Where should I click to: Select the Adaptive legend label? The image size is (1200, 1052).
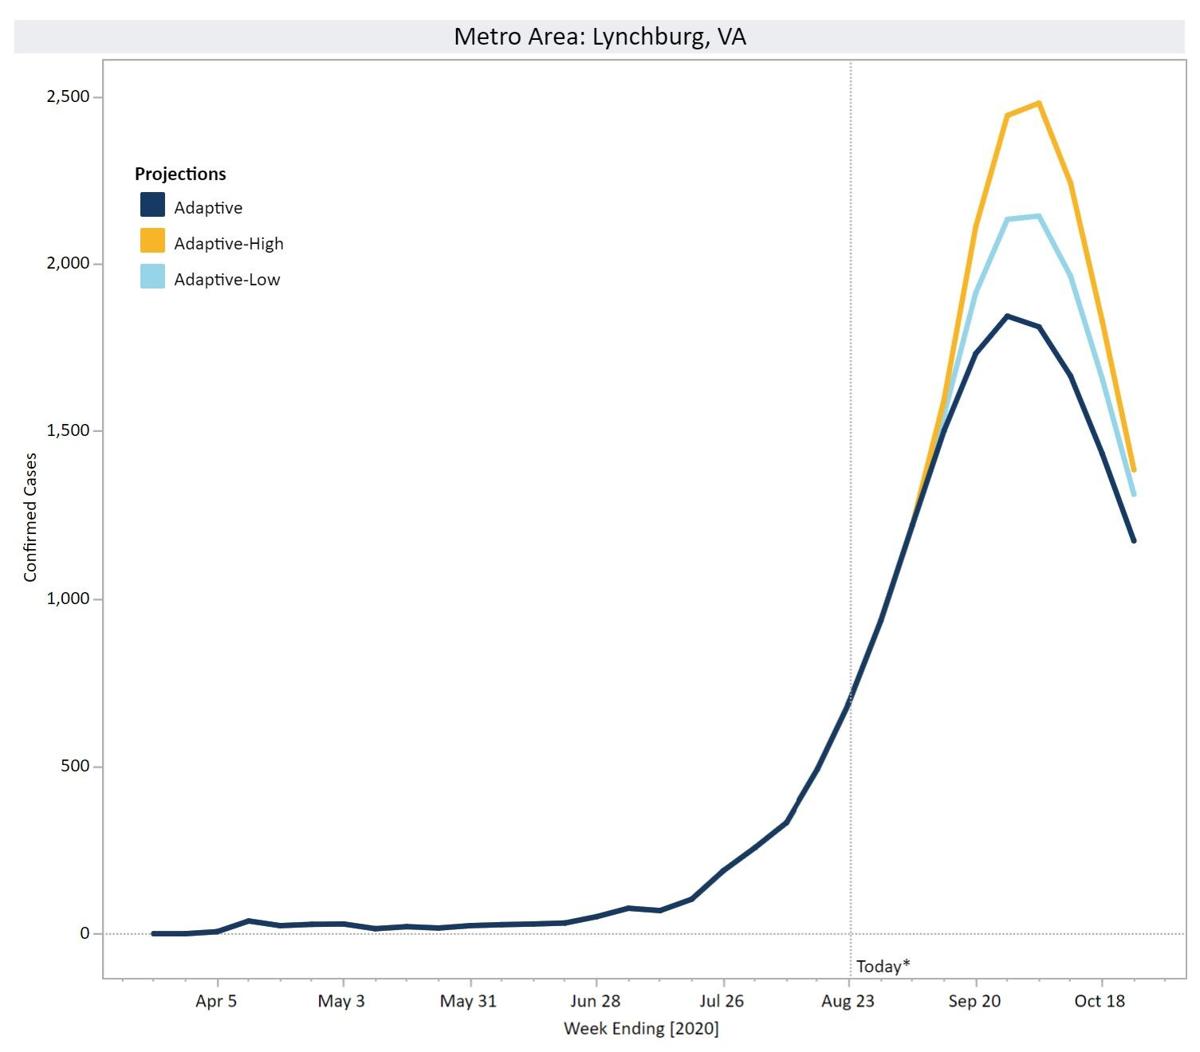click(x=208, y=208)
